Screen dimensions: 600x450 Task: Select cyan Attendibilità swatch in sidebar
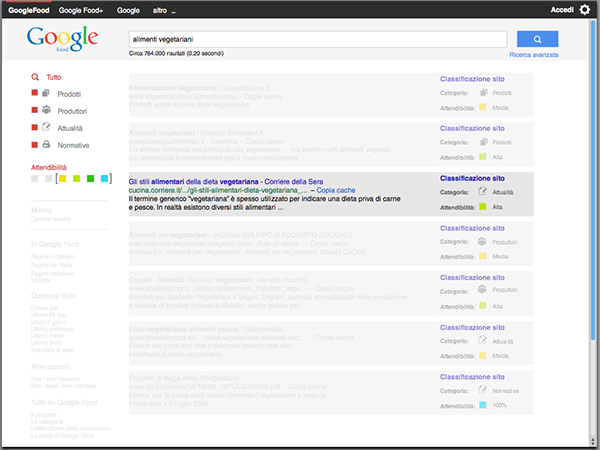(104, 178)
